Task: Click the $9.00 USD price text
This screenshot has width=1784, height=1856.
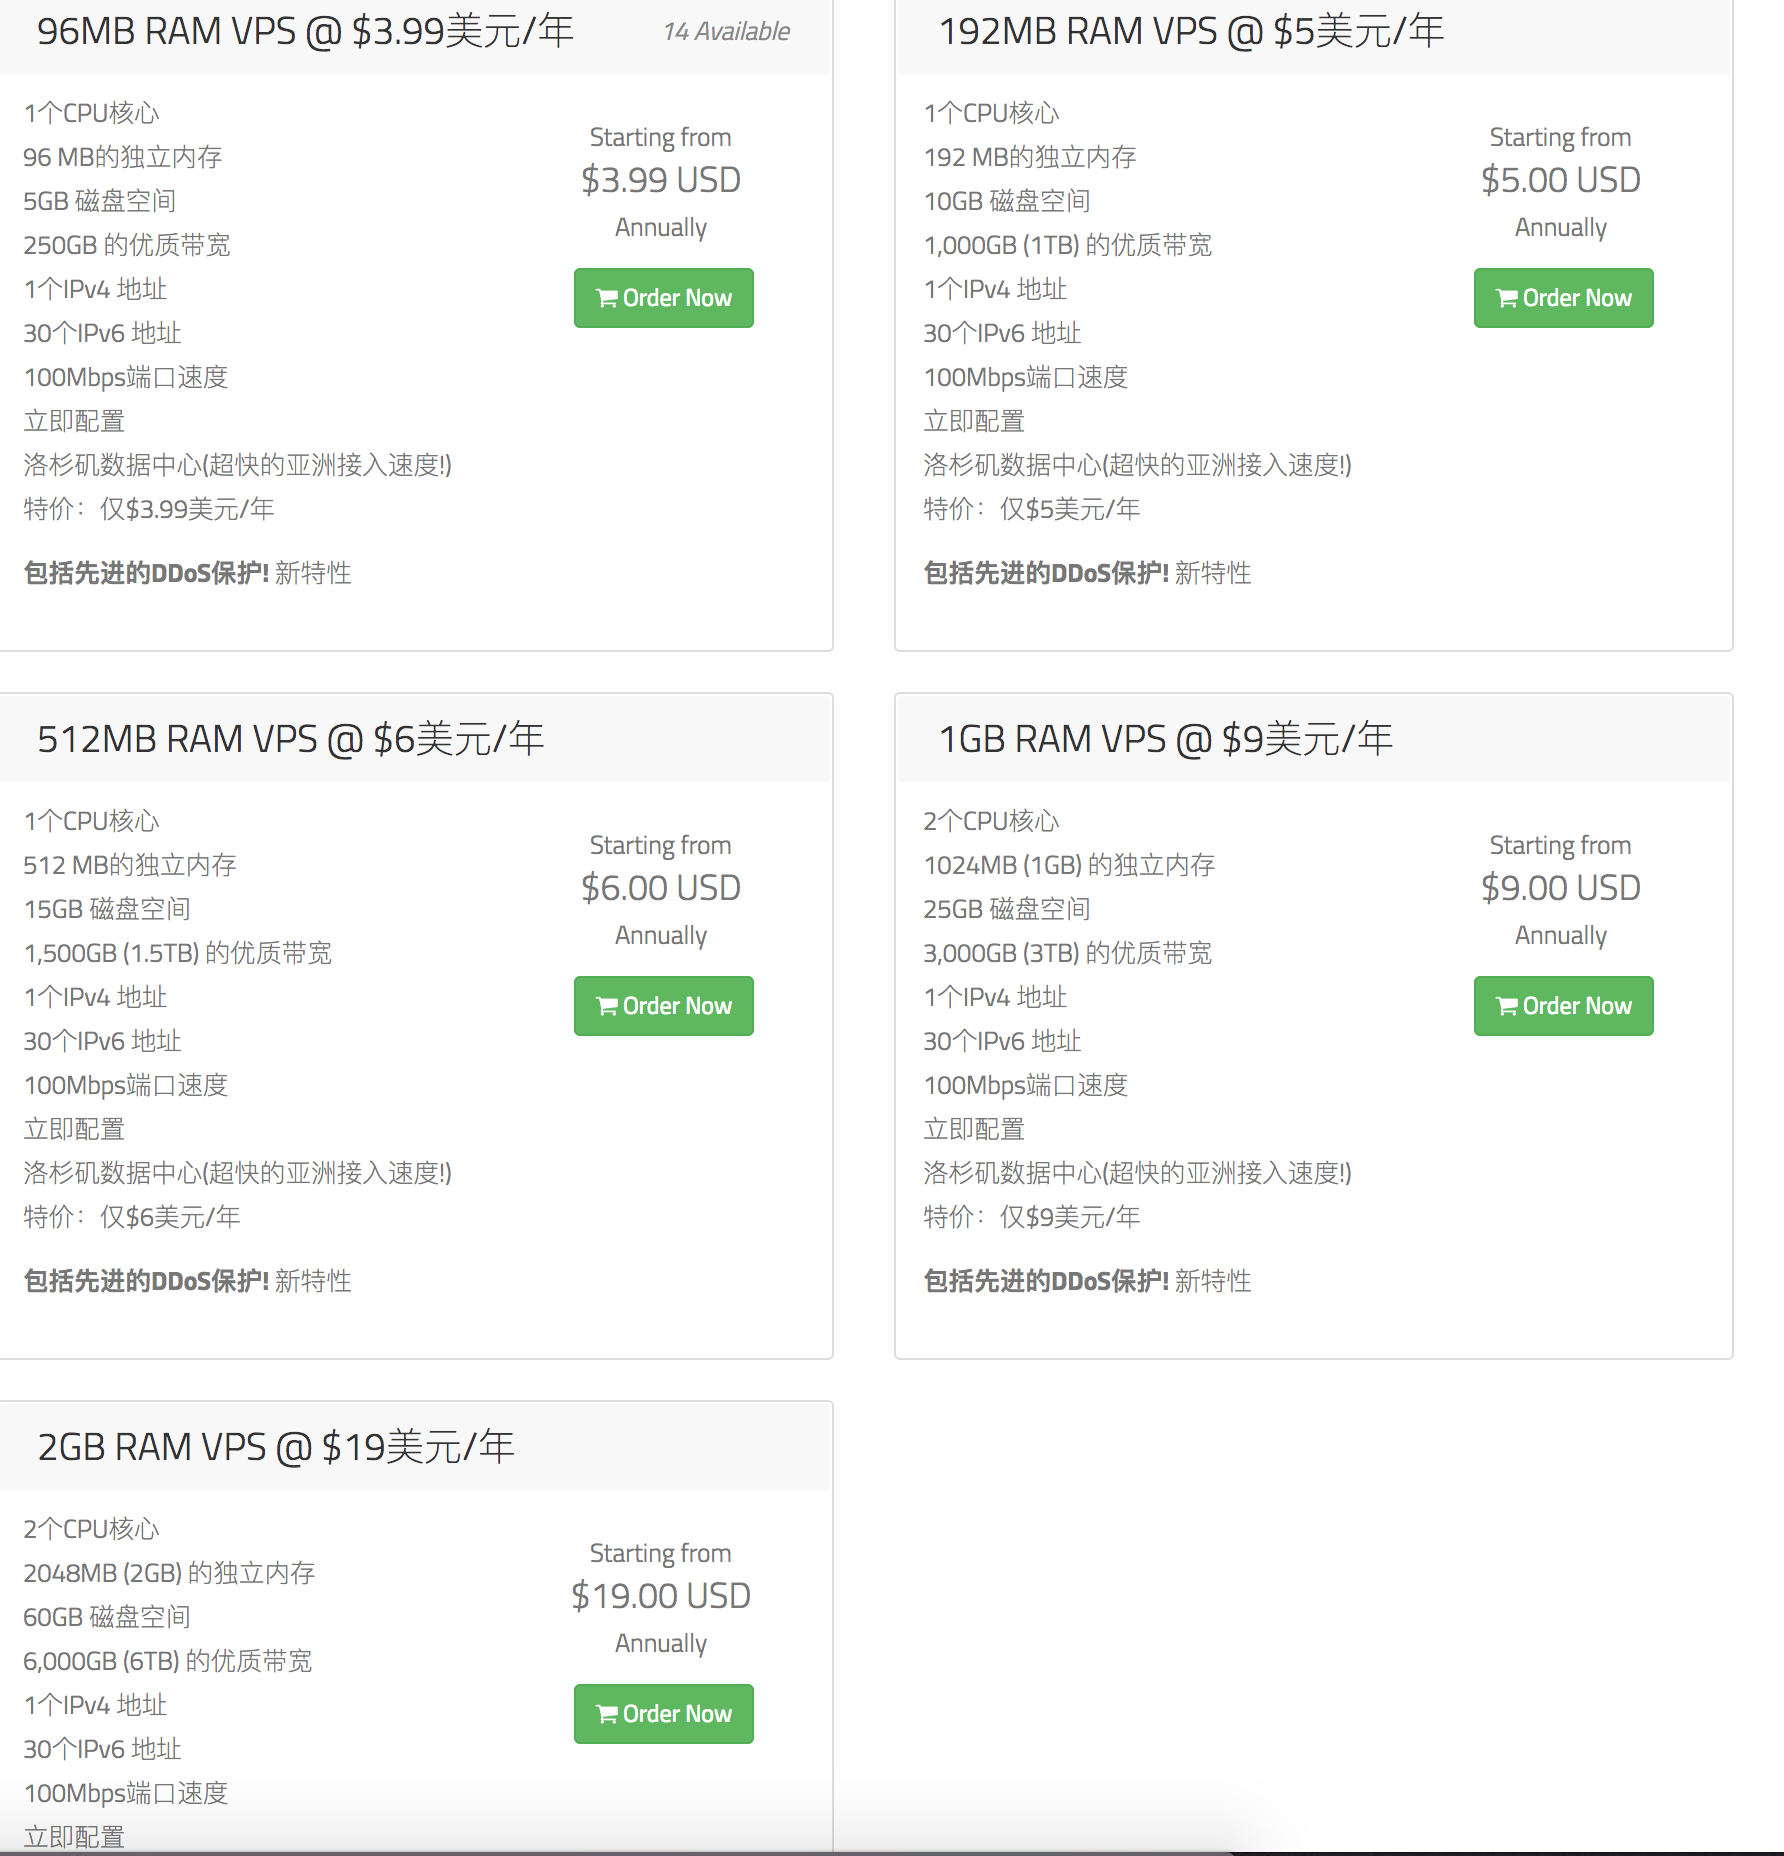Action: point(1561,888)
